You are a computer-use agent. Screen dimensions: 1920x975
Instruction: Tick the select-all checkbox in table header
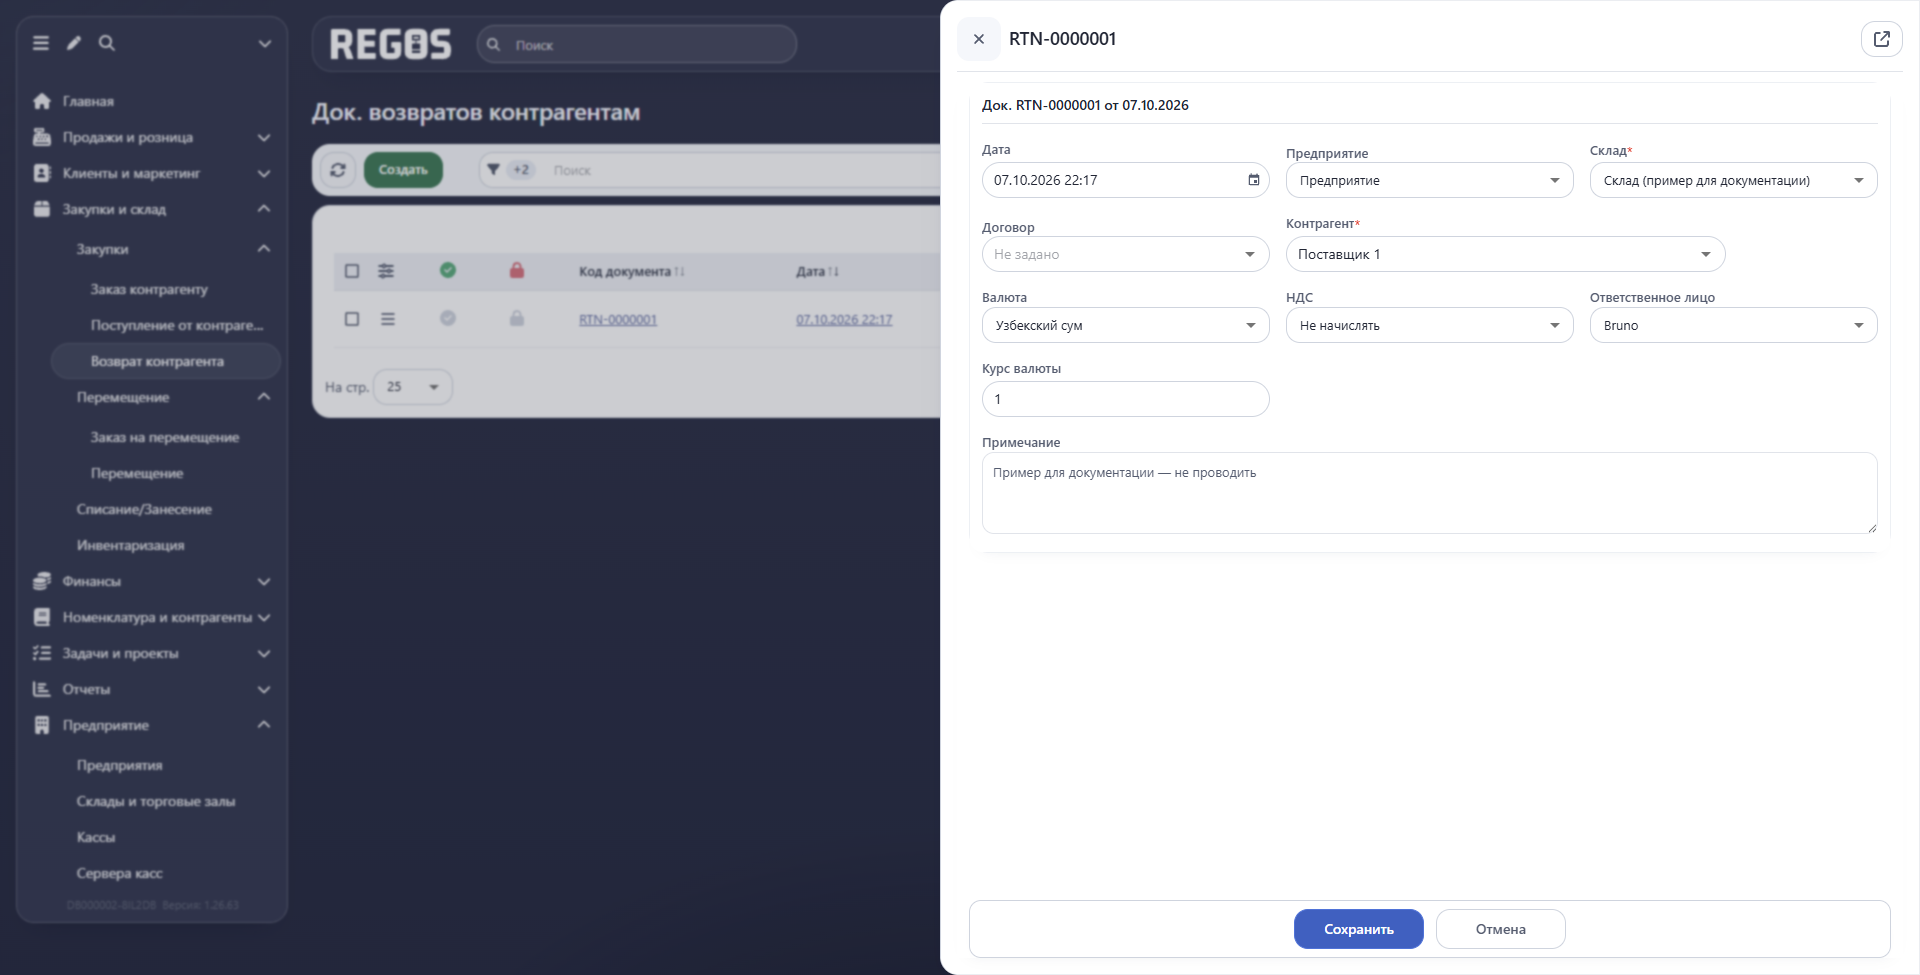click(x=352, y=271)
